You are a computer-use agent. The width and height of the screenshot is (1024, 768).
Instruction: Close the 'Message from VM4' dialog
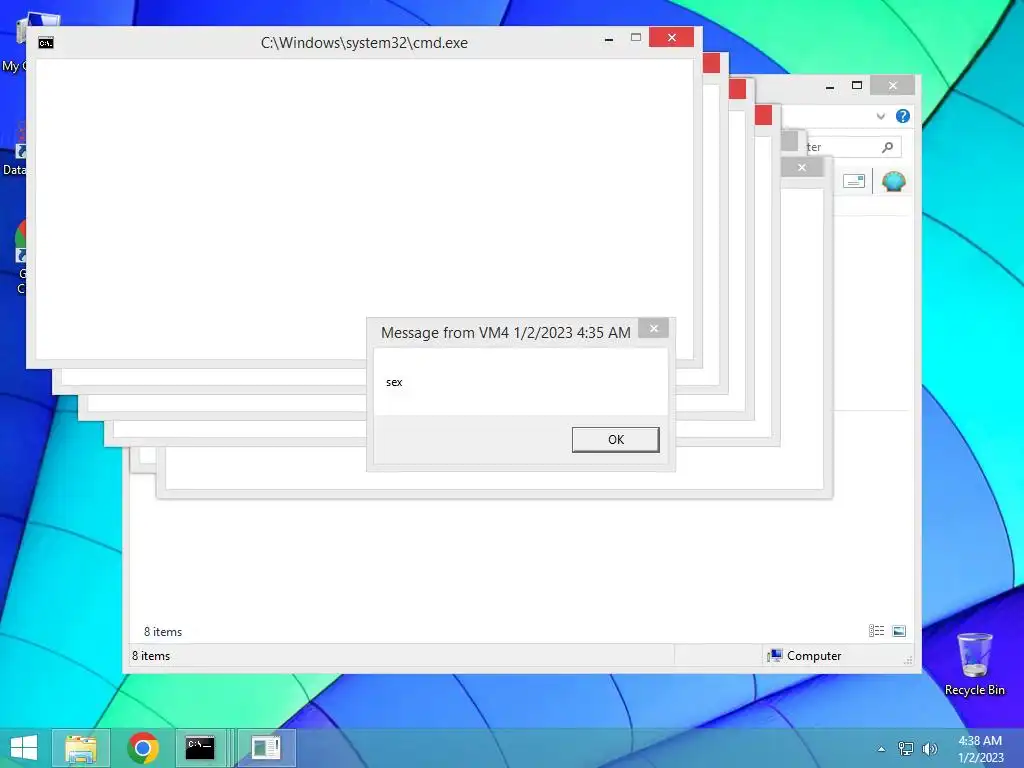pyautogui.click(x=654, y=328)
